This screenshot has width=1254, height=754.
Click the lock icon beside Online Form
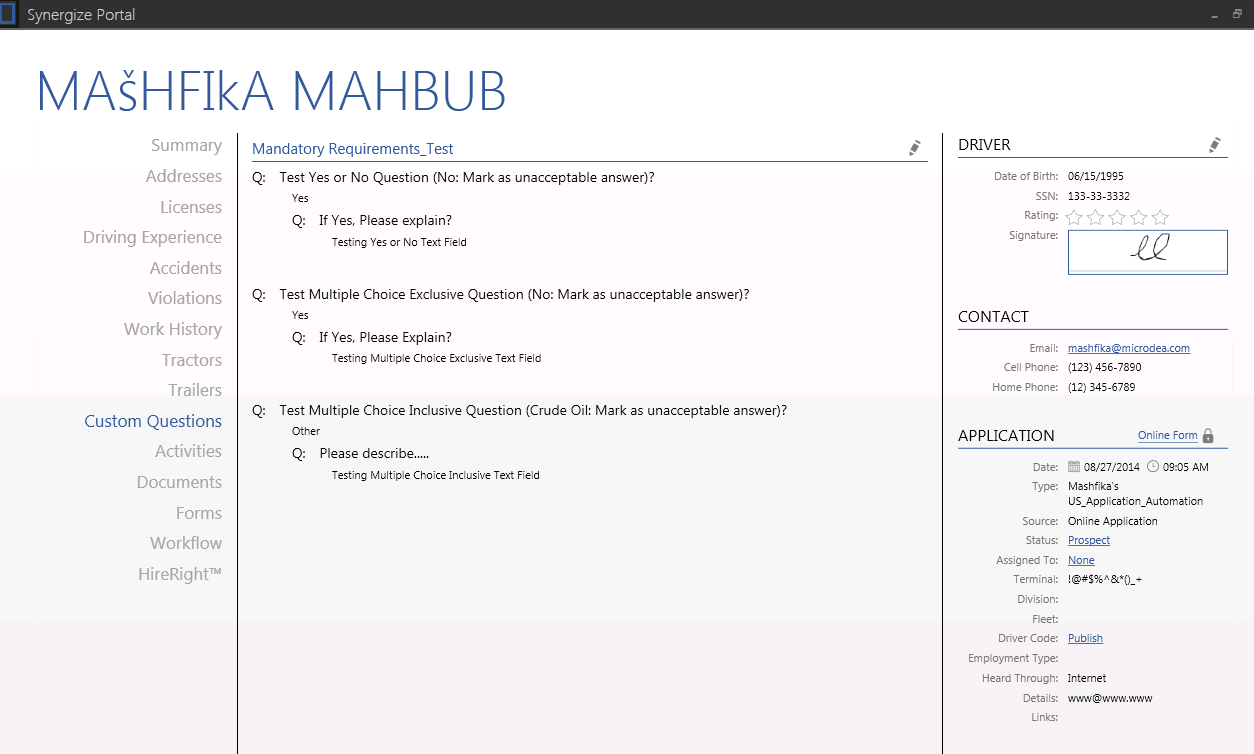point(1208,436)
